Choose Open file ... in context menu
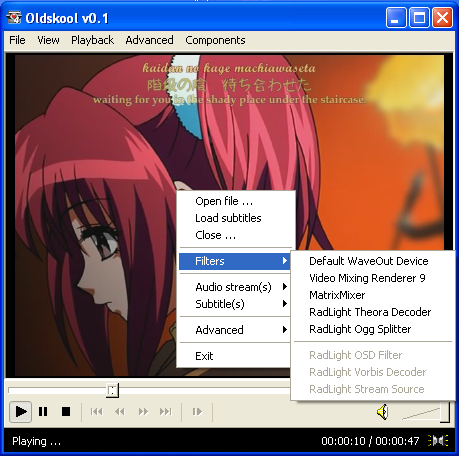Screen dimensions: 459x456 point(235,201)
